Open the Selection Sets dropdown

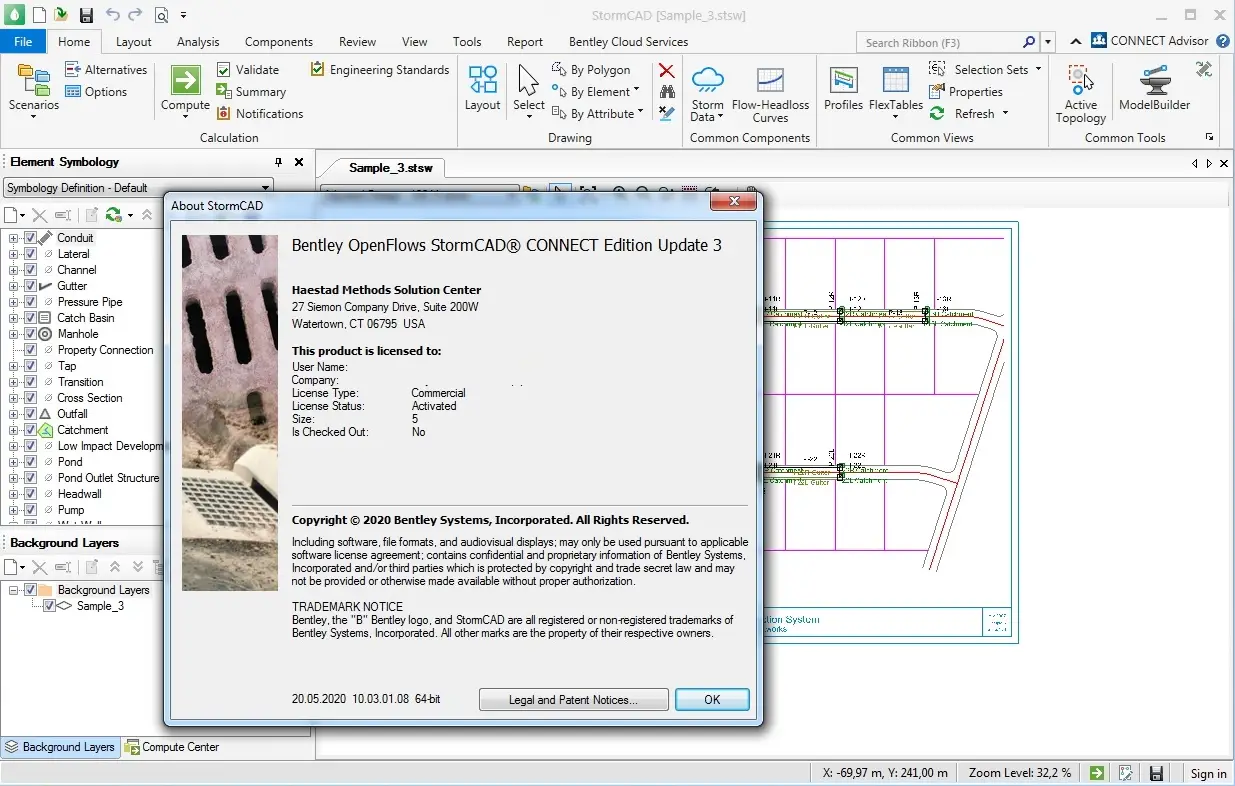click(x=985, y=70)
